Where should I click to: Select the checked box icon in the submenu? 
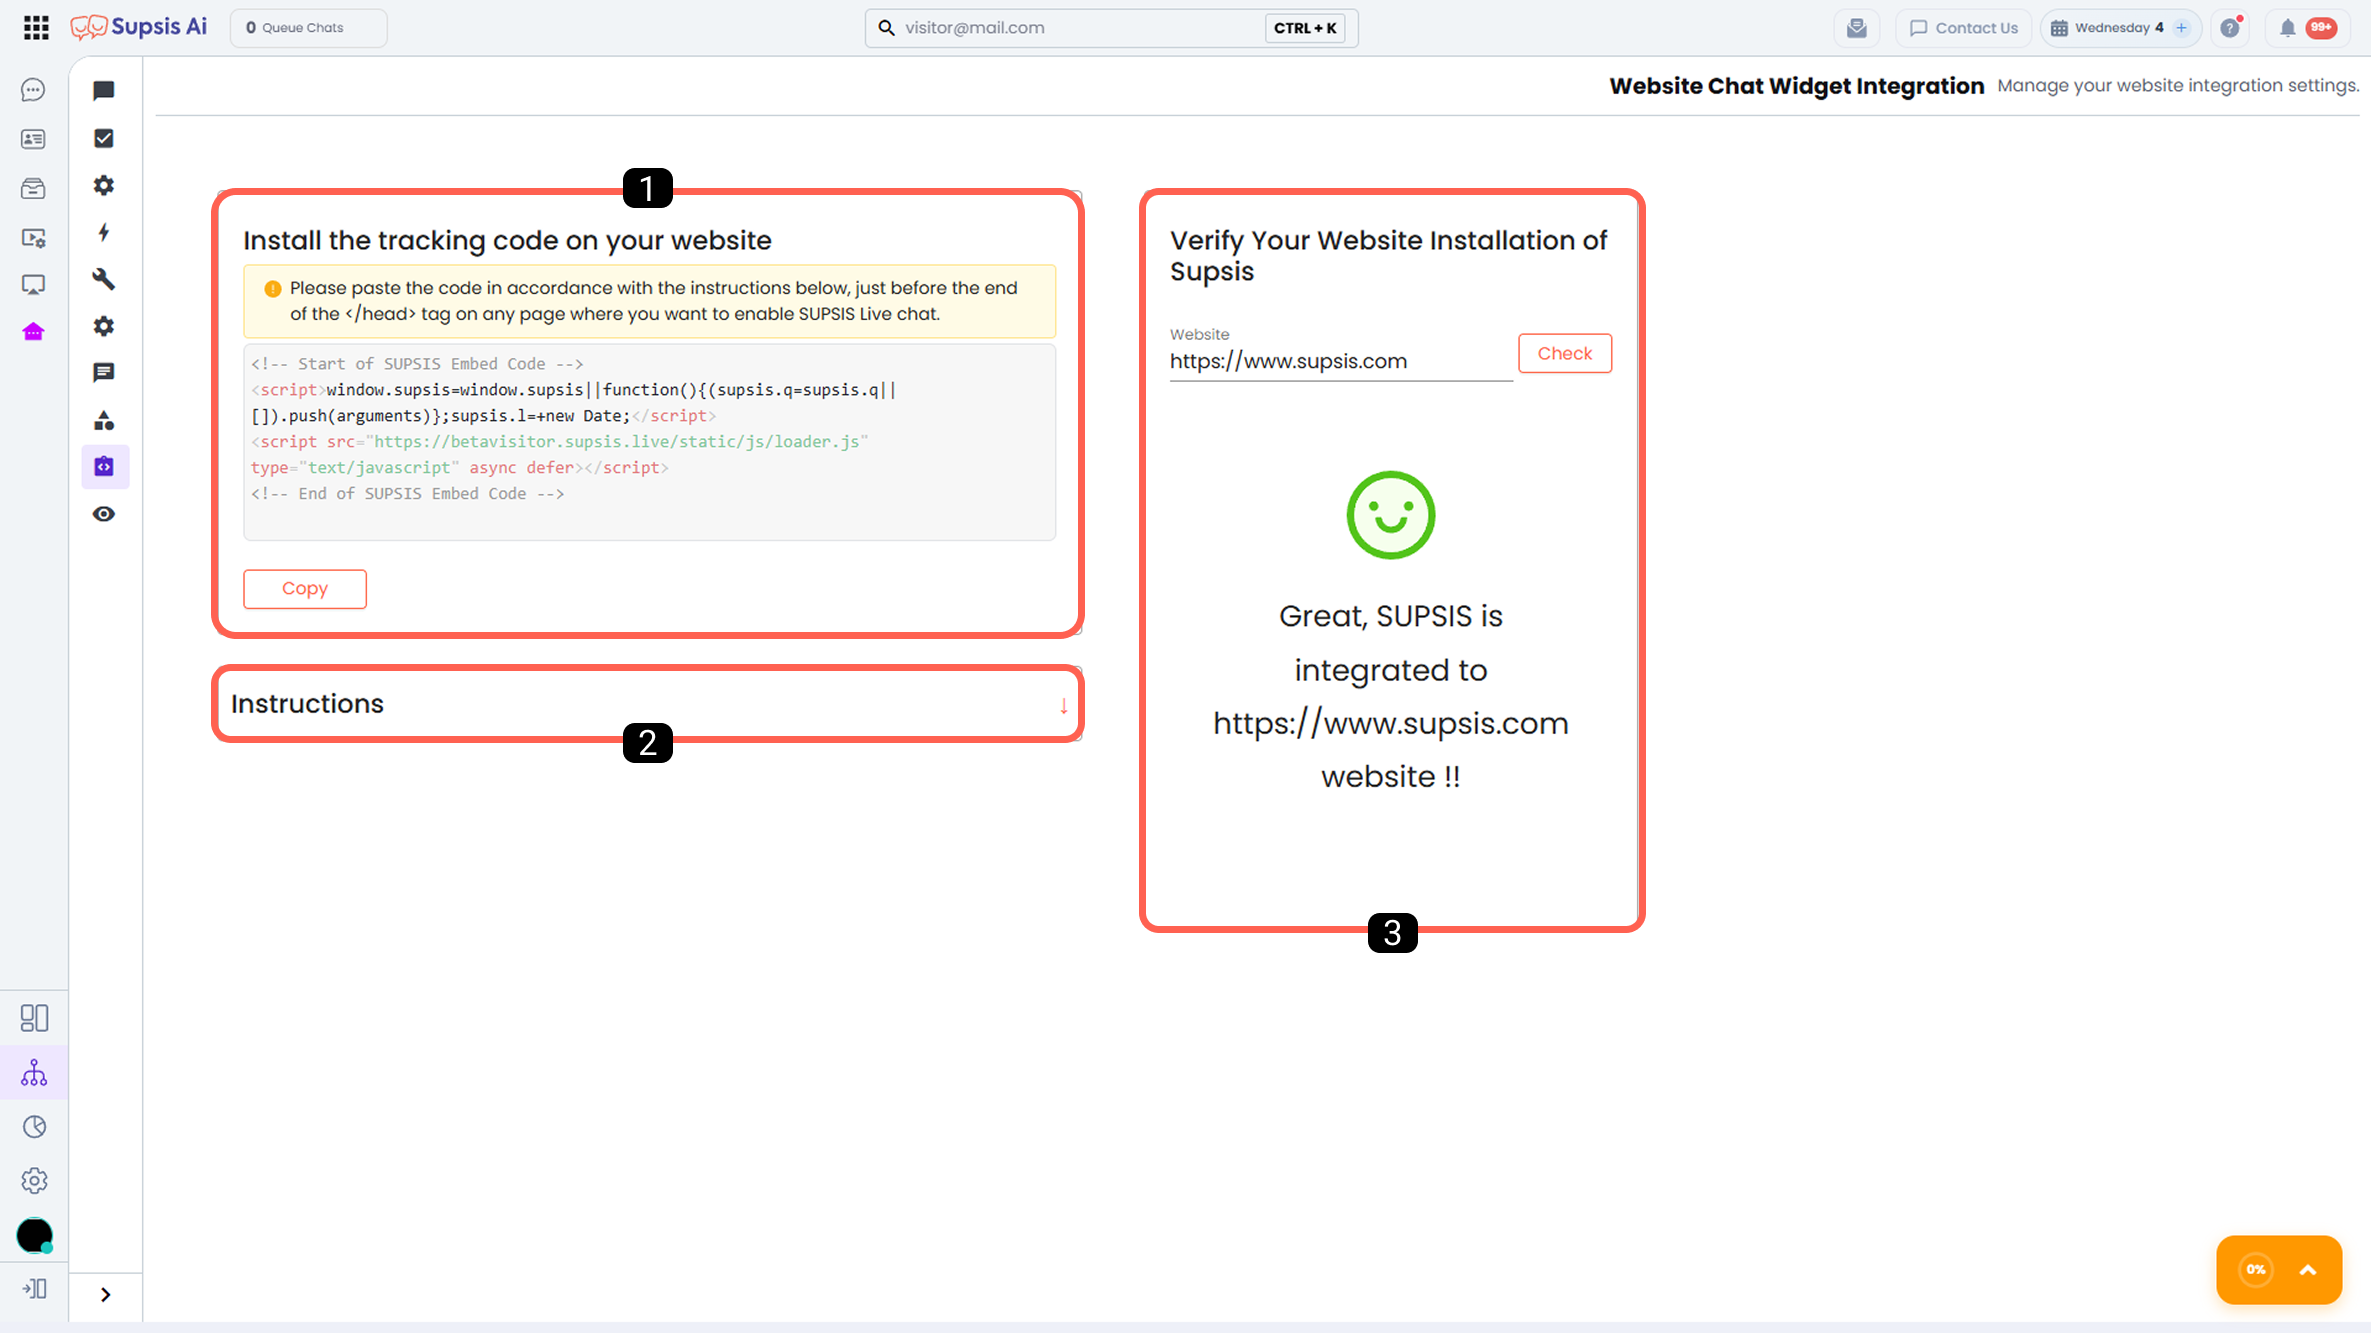tap(104, 138)
